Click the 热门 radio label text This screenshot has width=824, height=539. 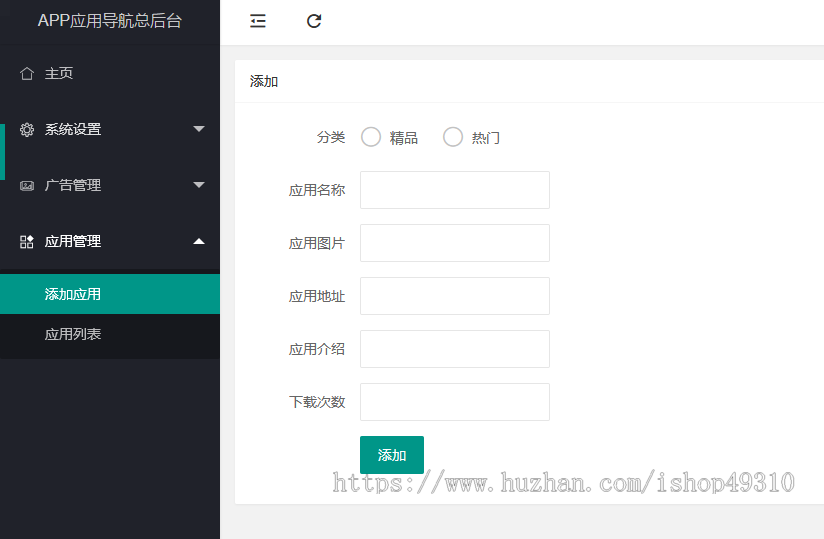(x=486, y=138)
